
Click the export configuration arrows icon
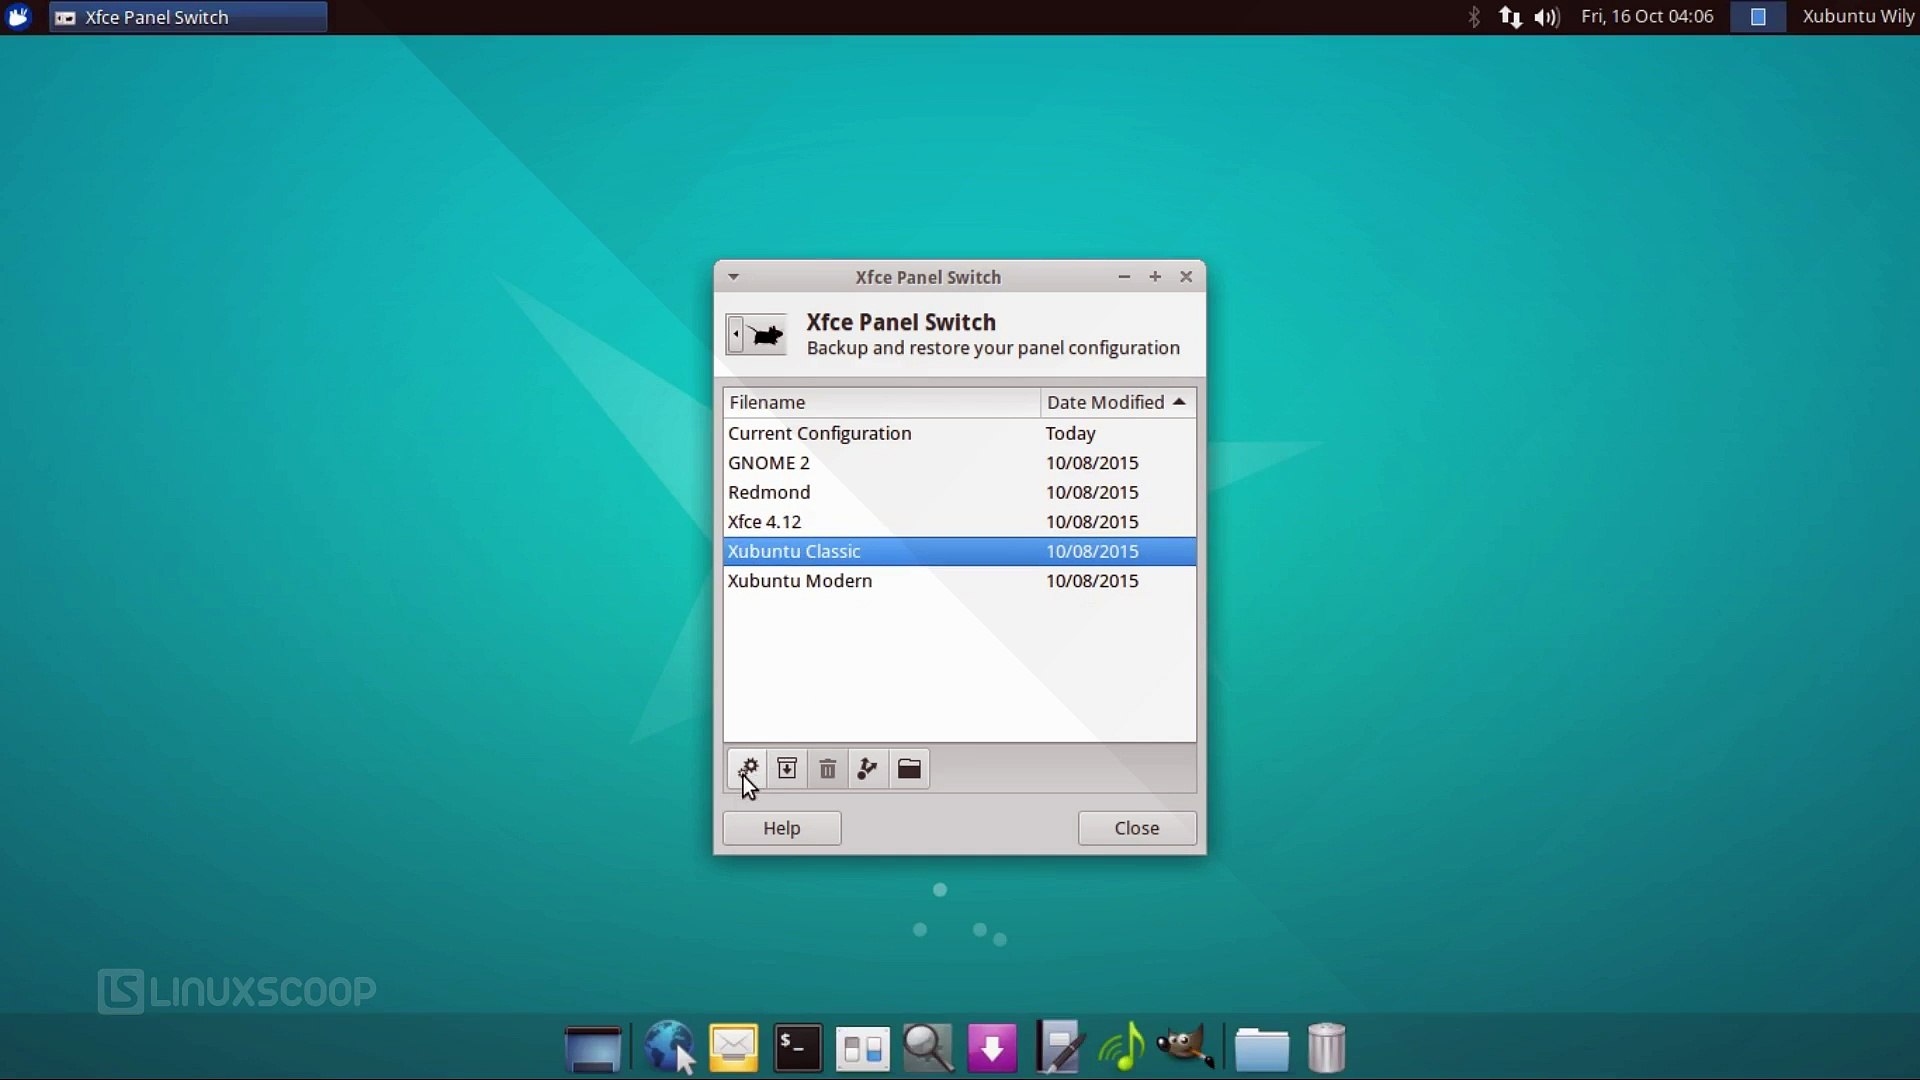click(868, 768)
